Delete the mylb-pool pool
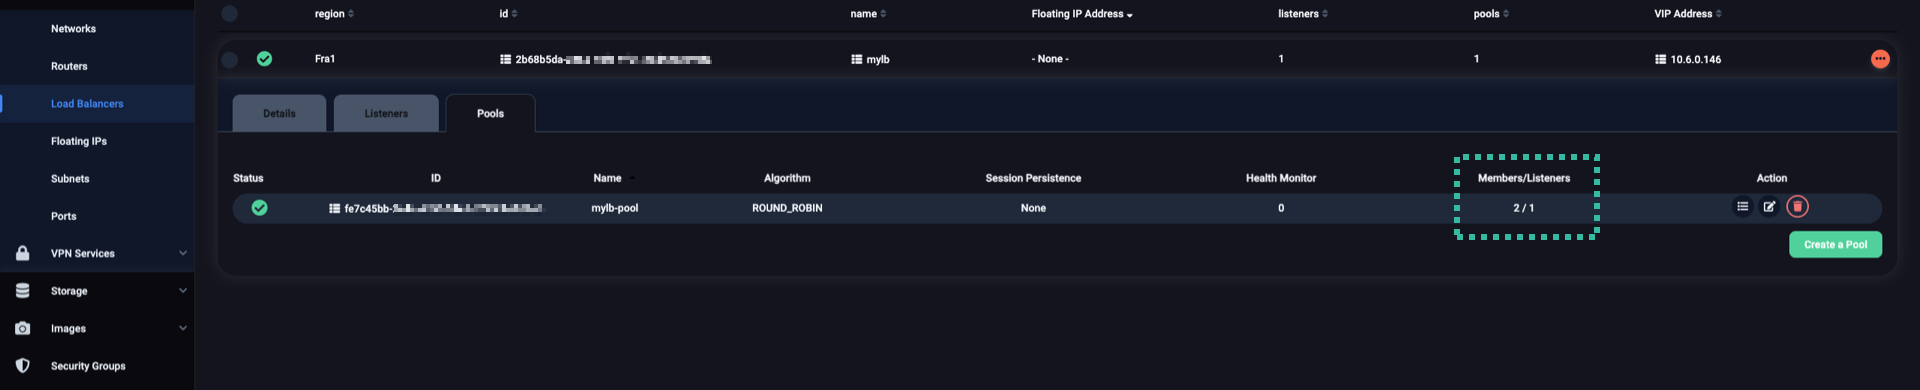1920x390 pixels. point(1797,207)
